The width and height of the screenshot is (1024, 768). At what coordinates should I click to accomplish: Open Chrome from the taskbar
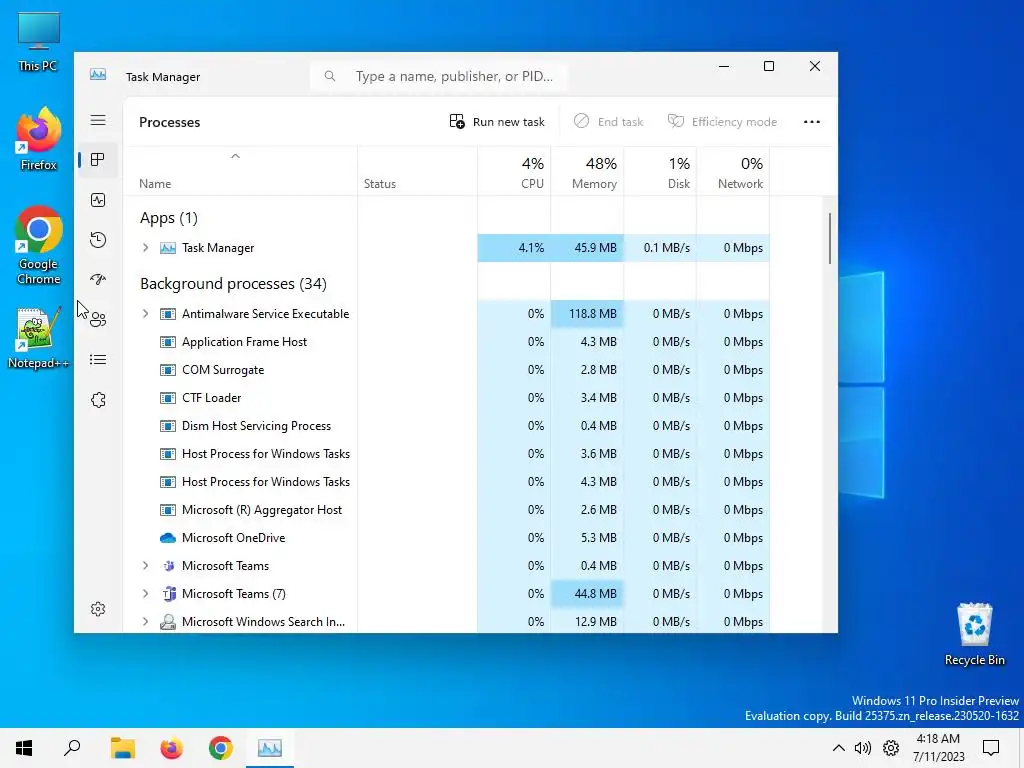click(x=221, y=748)
